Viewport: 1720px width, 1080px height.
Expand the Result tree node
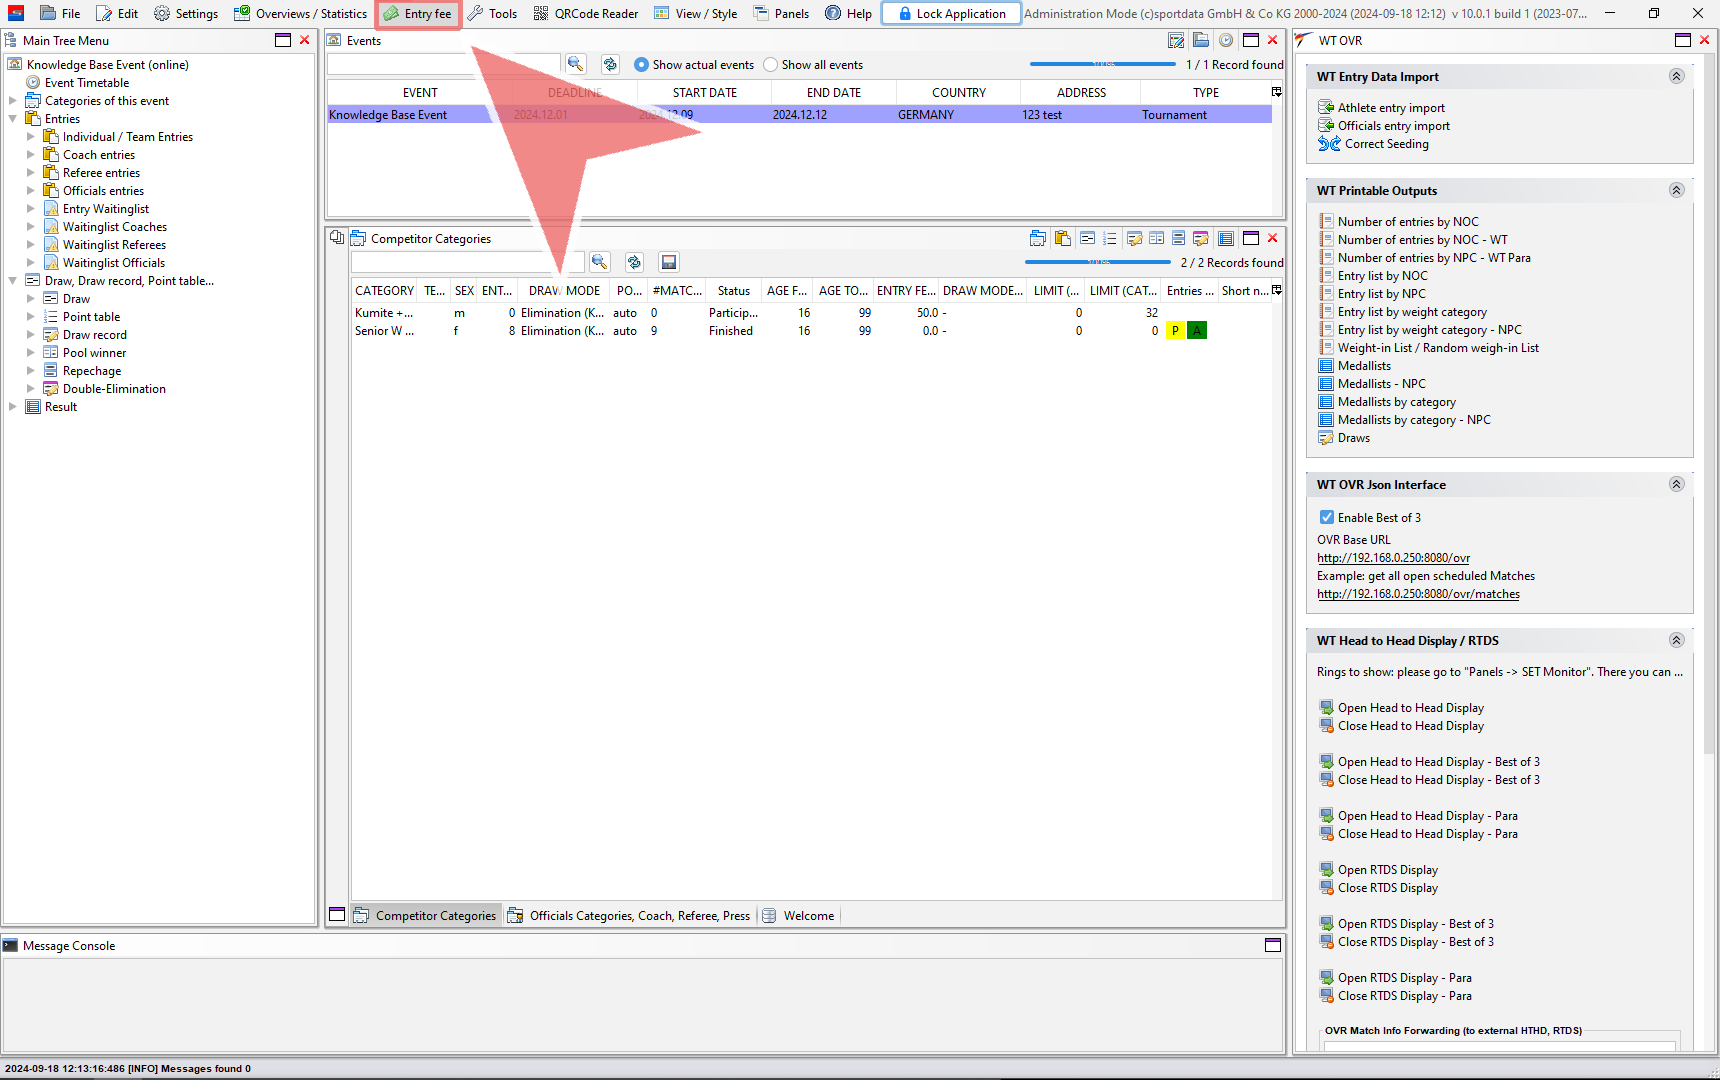point(12,407)
